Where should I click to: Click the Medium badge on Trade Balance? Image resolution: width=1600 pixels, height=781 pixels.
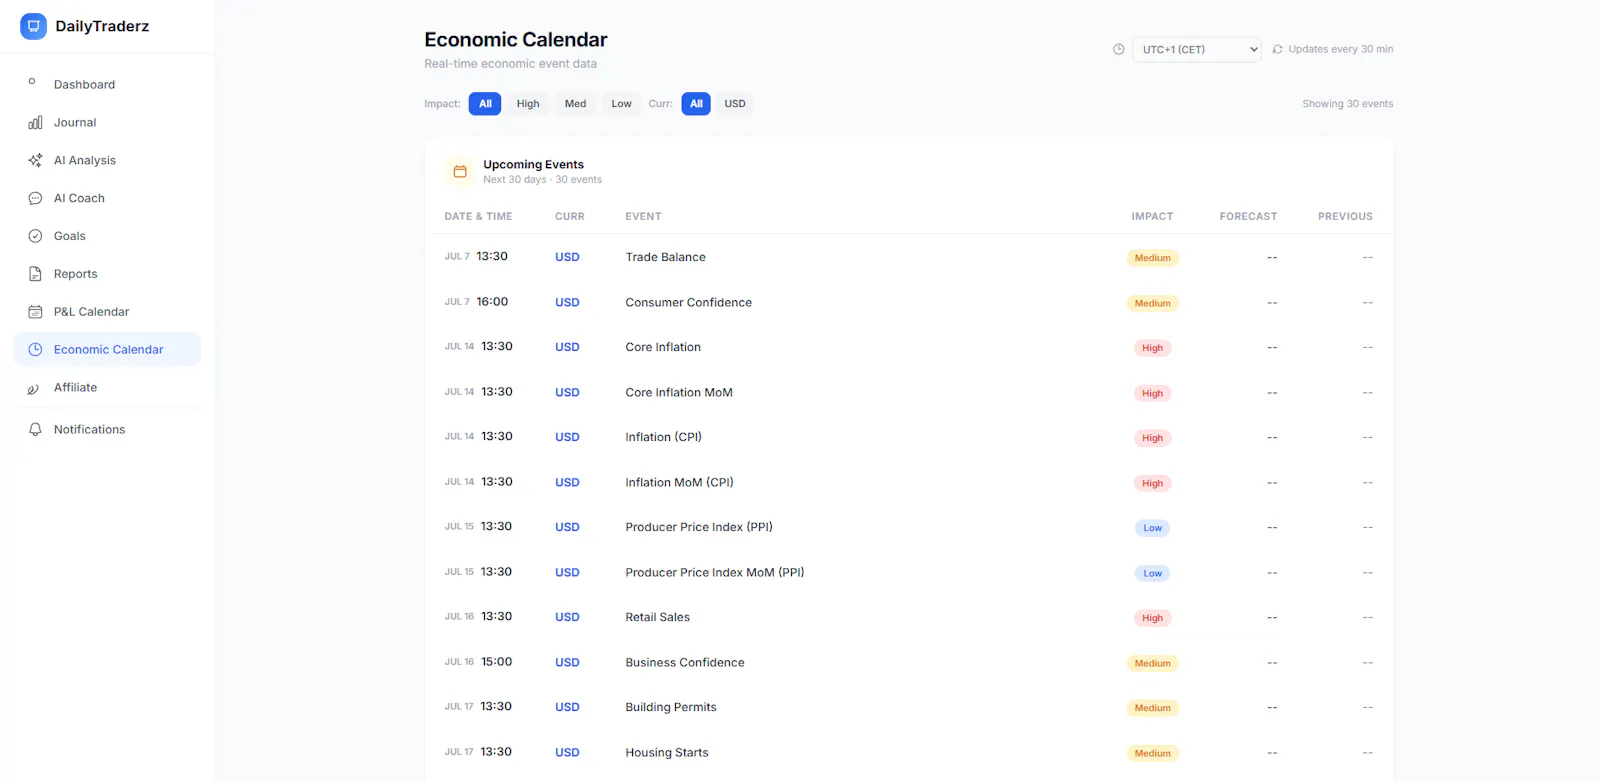click(x=1152, y=258)
